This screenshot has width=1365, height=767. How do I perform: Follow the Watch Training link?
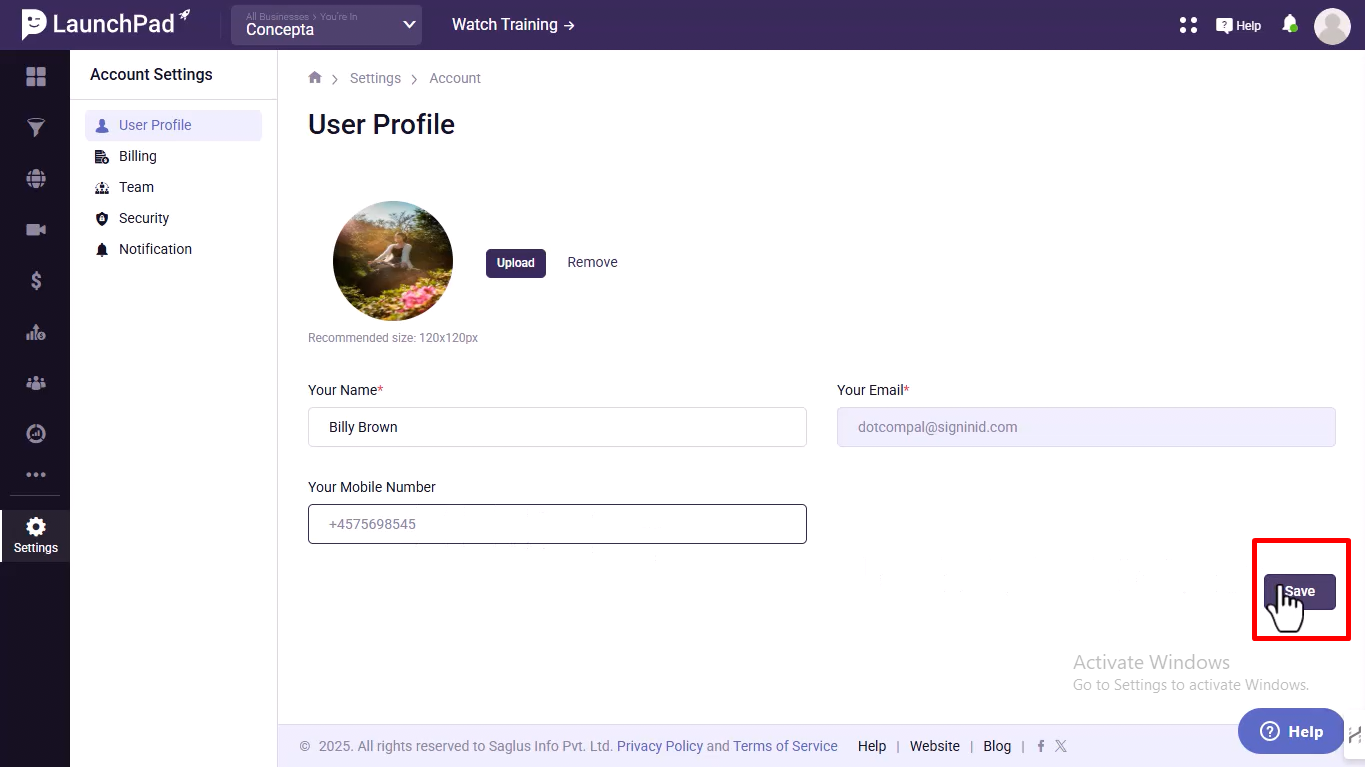point(513,25)
